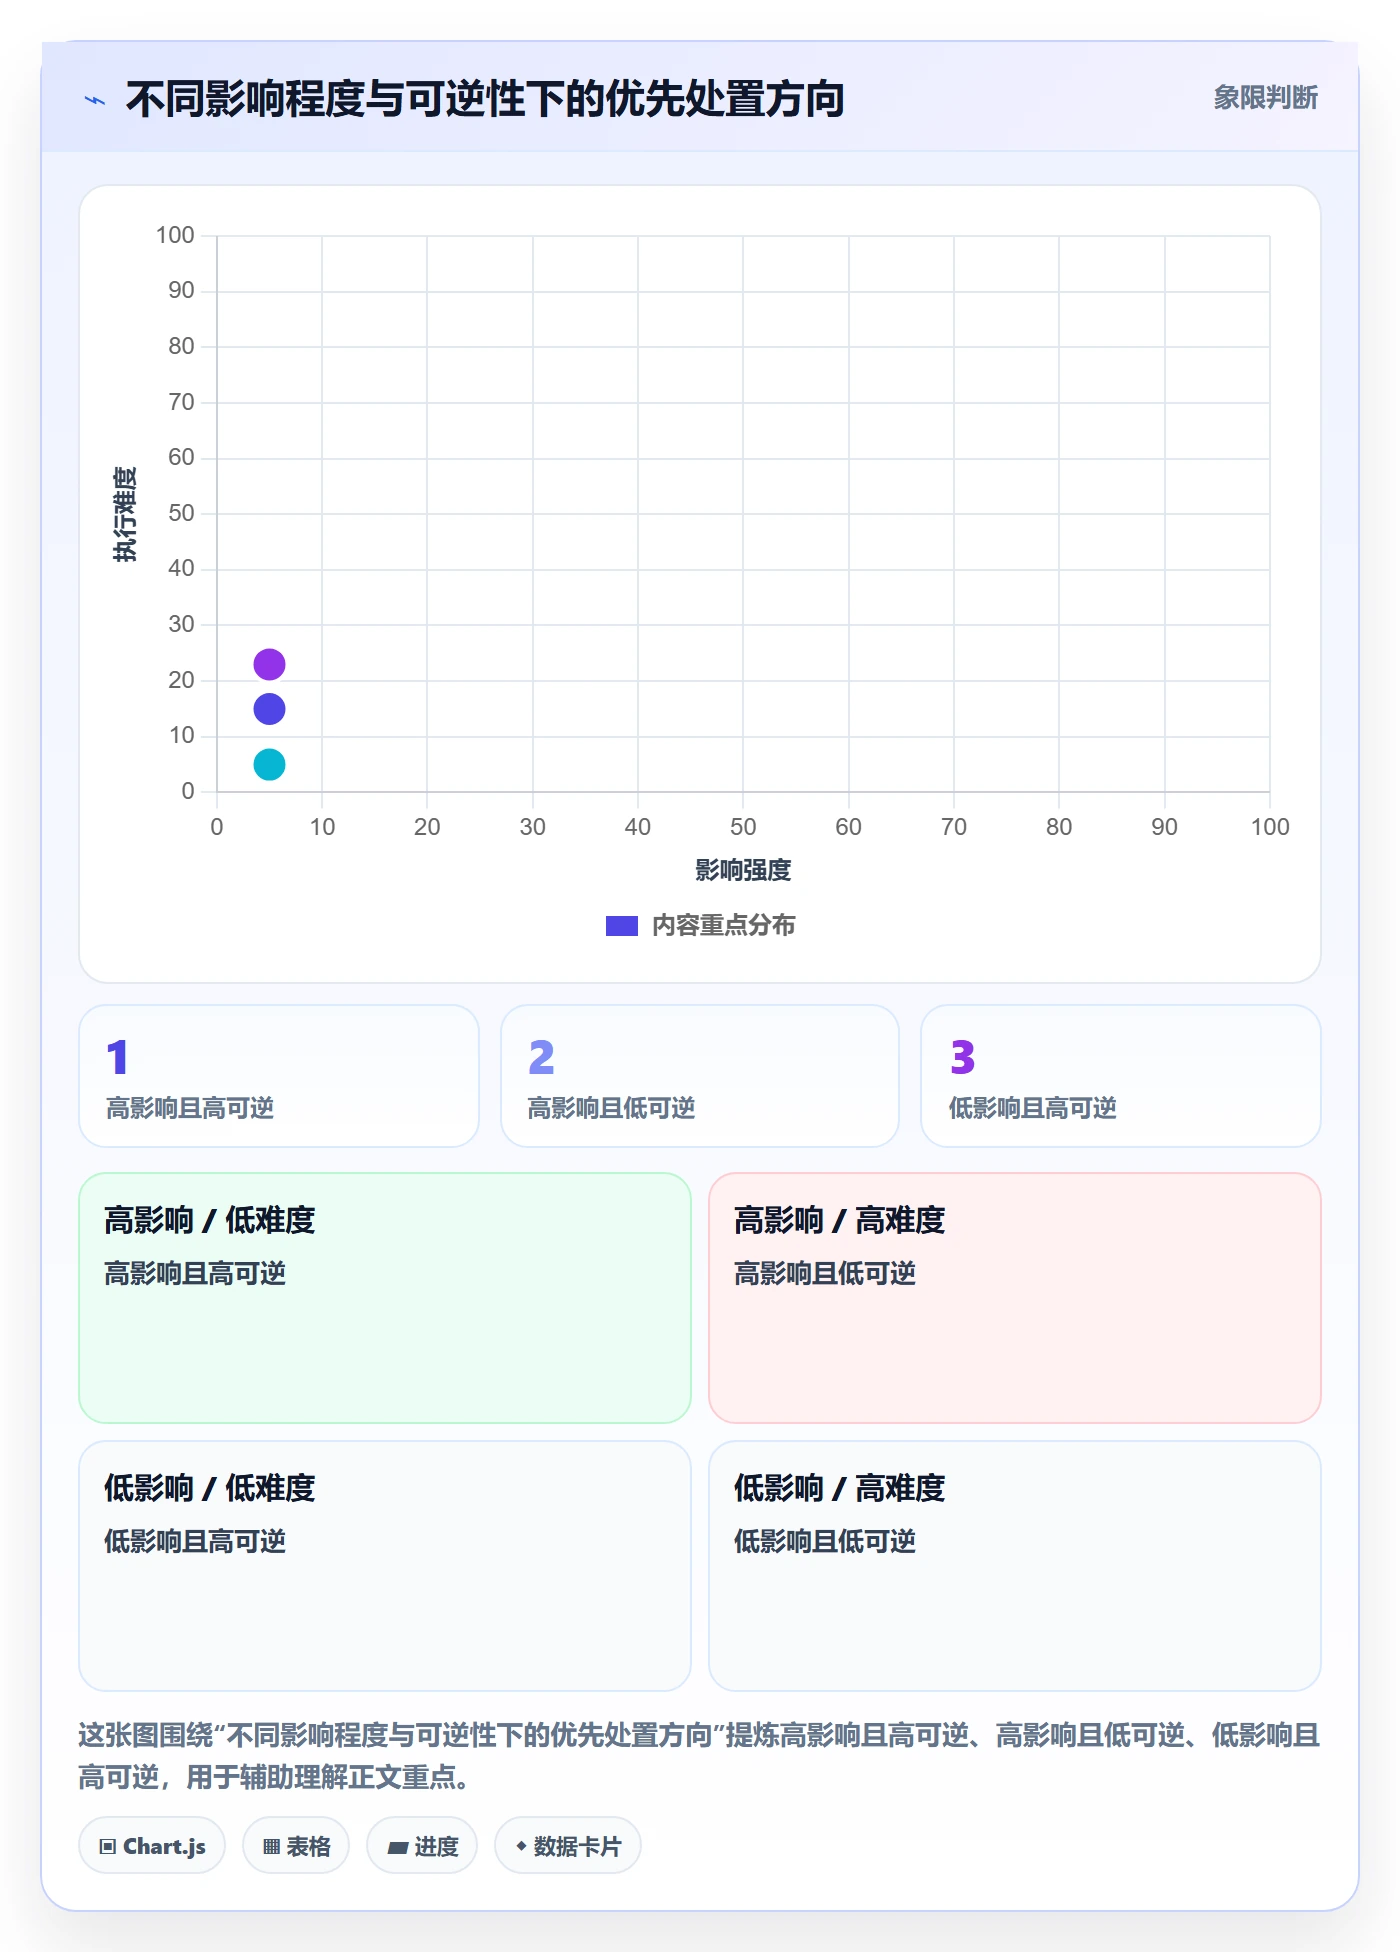Select the green 高影响 / 低难度 quadrant
Image resolution: width=1400 pixels, height=1952 pixels.
pos(385,1298)
